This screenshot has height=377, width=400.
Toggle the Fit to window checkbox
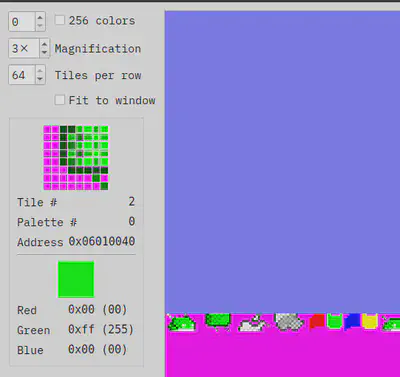[60, 100]
